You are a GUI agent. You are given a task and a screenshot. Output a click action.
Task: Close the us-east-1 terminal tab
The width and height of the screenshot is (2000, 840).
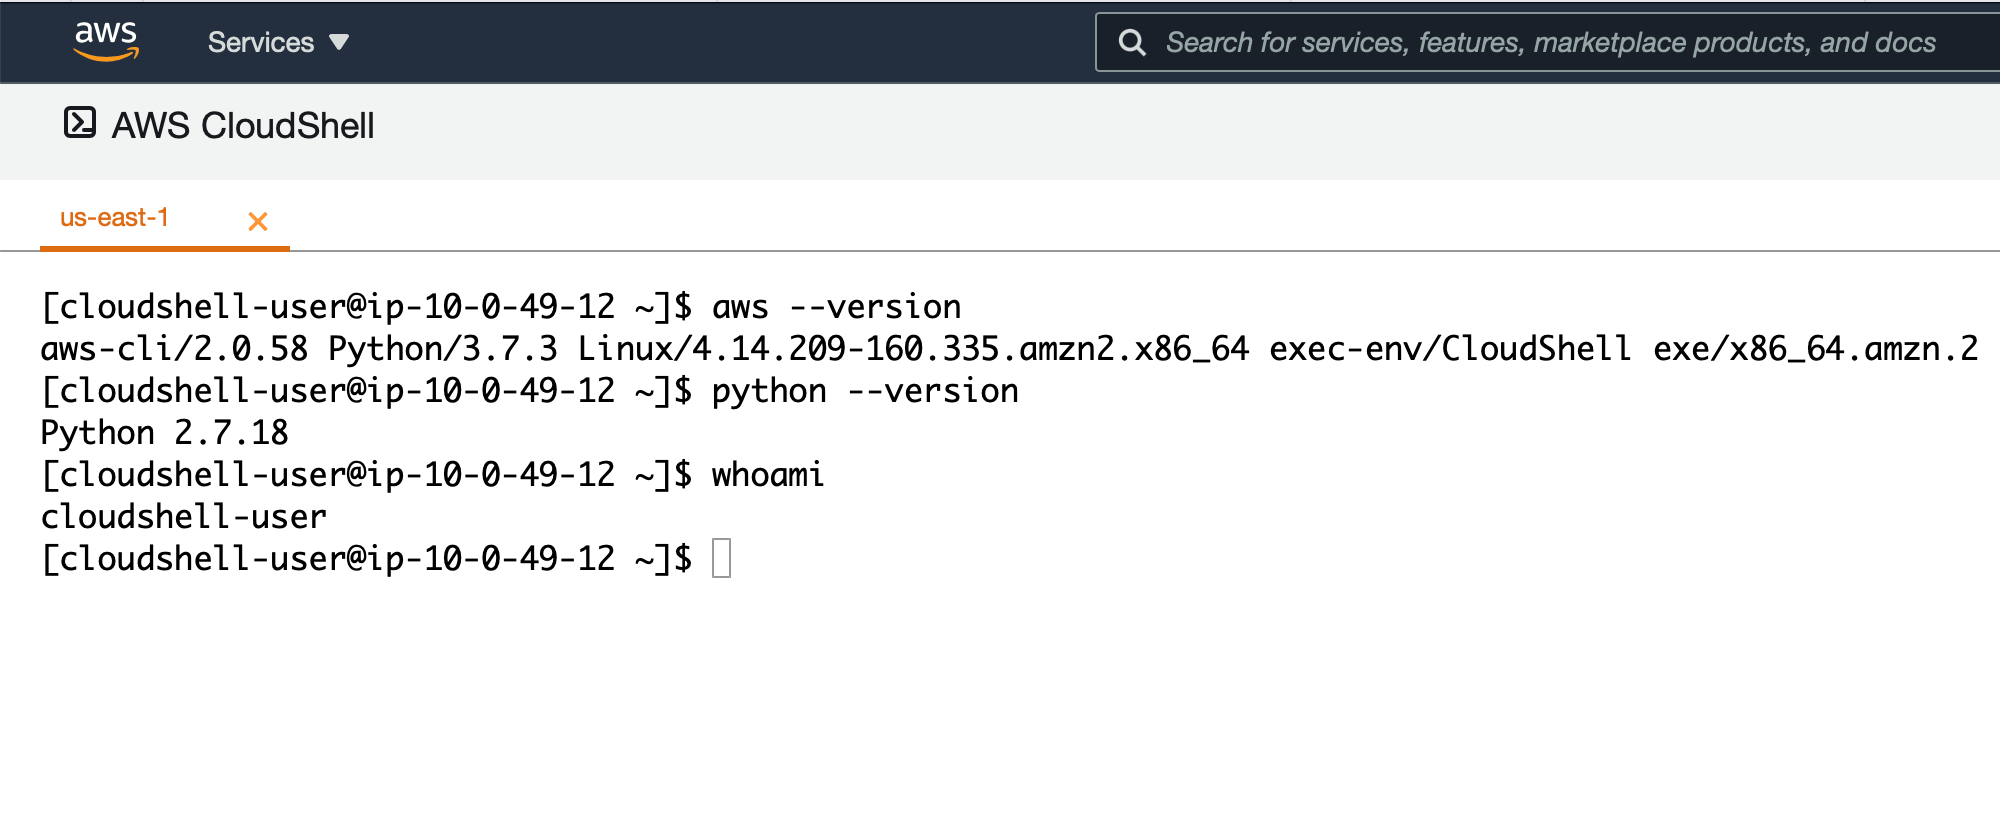click(258, 221)
